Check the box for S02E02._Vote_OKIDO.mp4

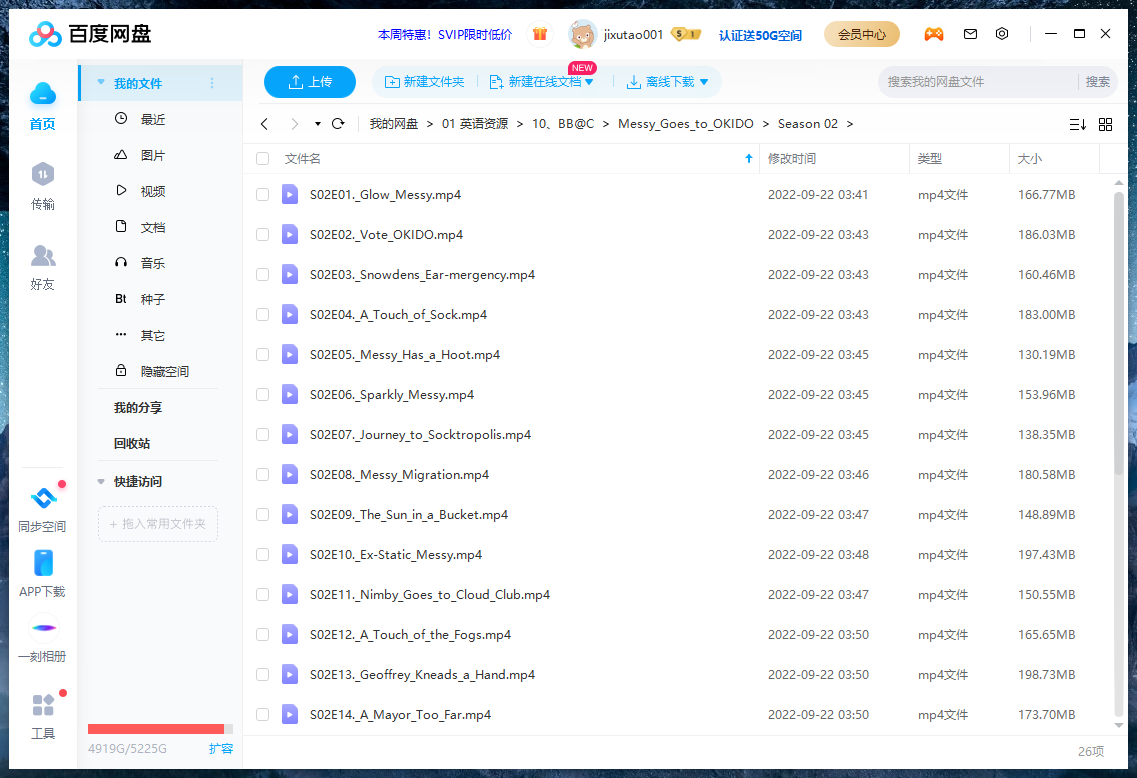pyautogui.click(x=262, y=234)
